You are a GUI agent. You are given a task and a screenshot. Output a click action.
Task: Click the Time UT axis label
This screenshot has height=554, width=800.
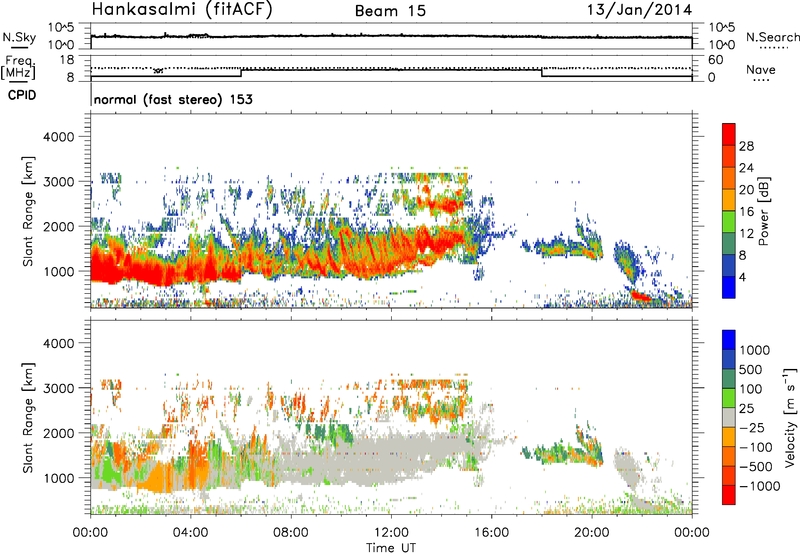[391, 547]
